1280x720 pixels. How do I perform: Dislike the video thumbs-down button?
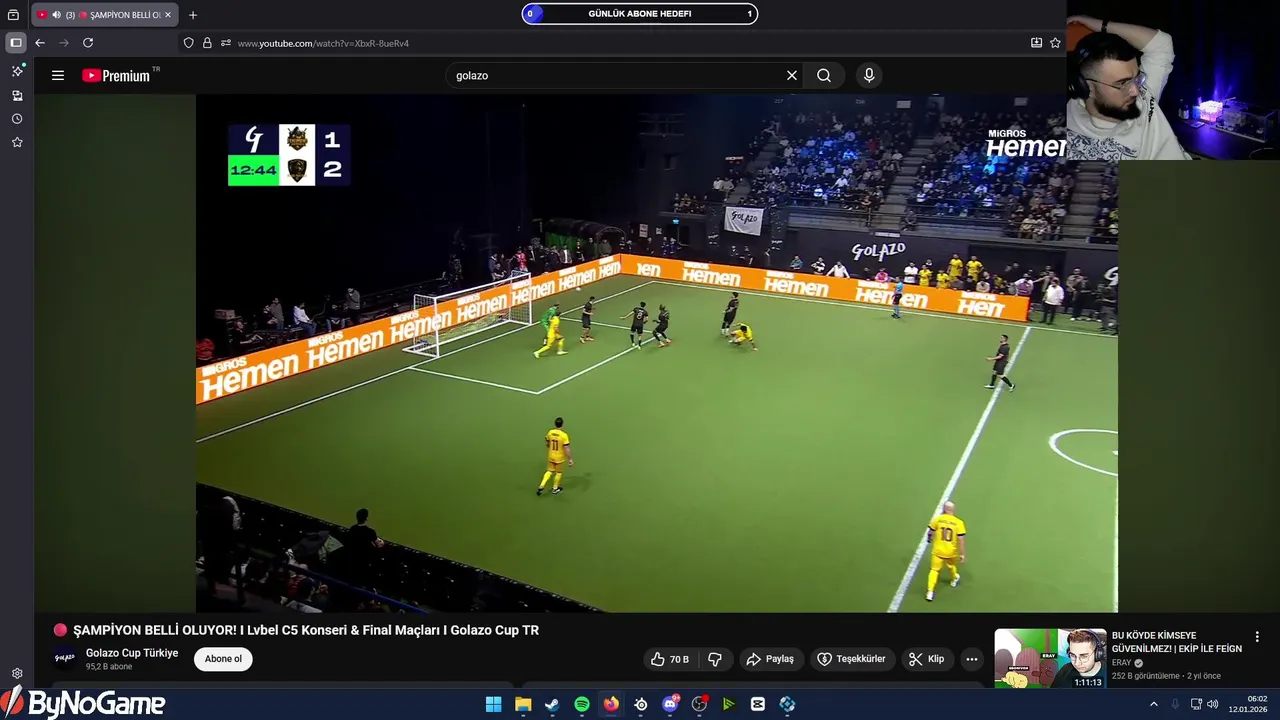(x=715, y=659)
